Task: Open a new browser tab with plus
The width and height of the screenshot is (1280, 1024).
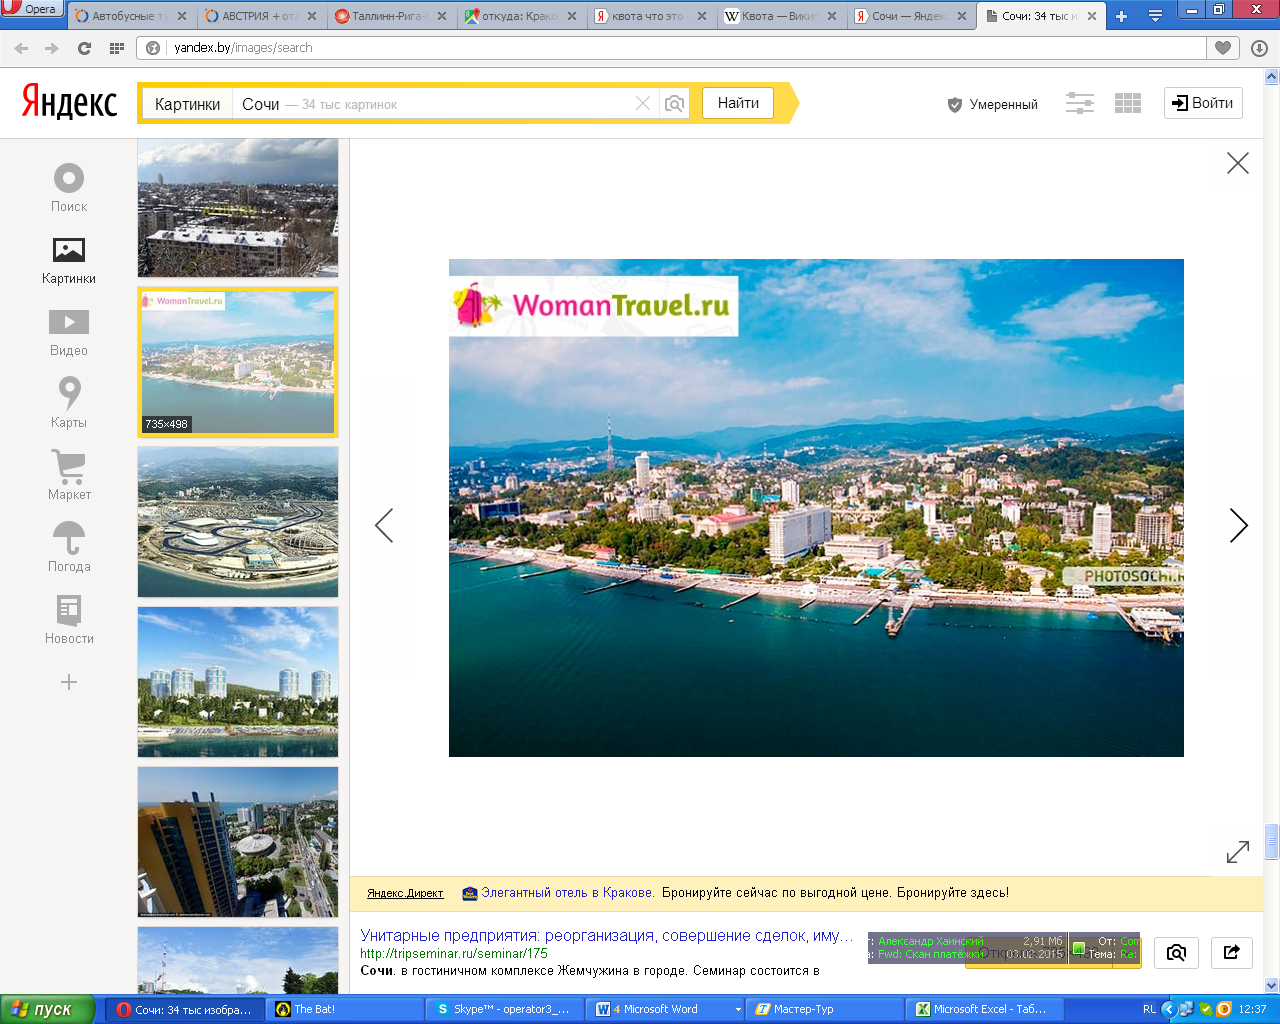Action: [x=1121, y=16]
